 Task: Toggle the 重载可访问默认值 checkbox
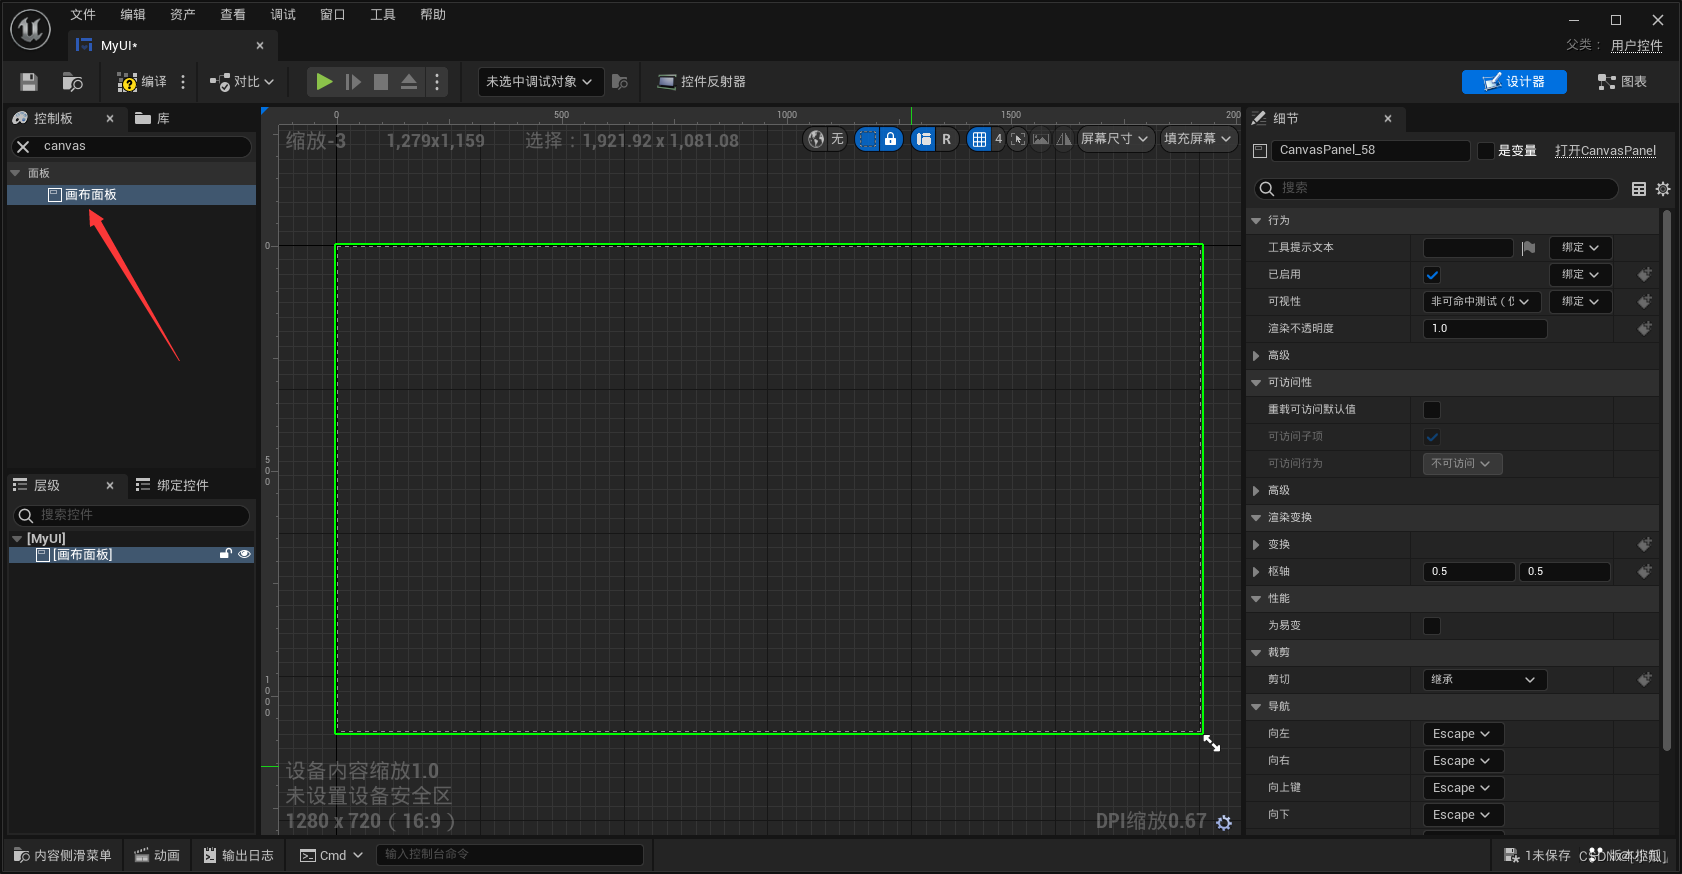tap(1432, 410)
